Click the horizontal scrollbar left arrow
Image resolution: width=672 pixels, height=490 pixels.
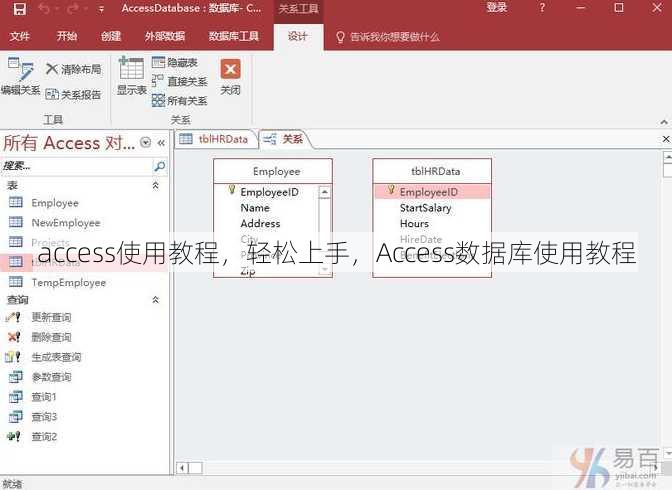(x=183, y=468)
